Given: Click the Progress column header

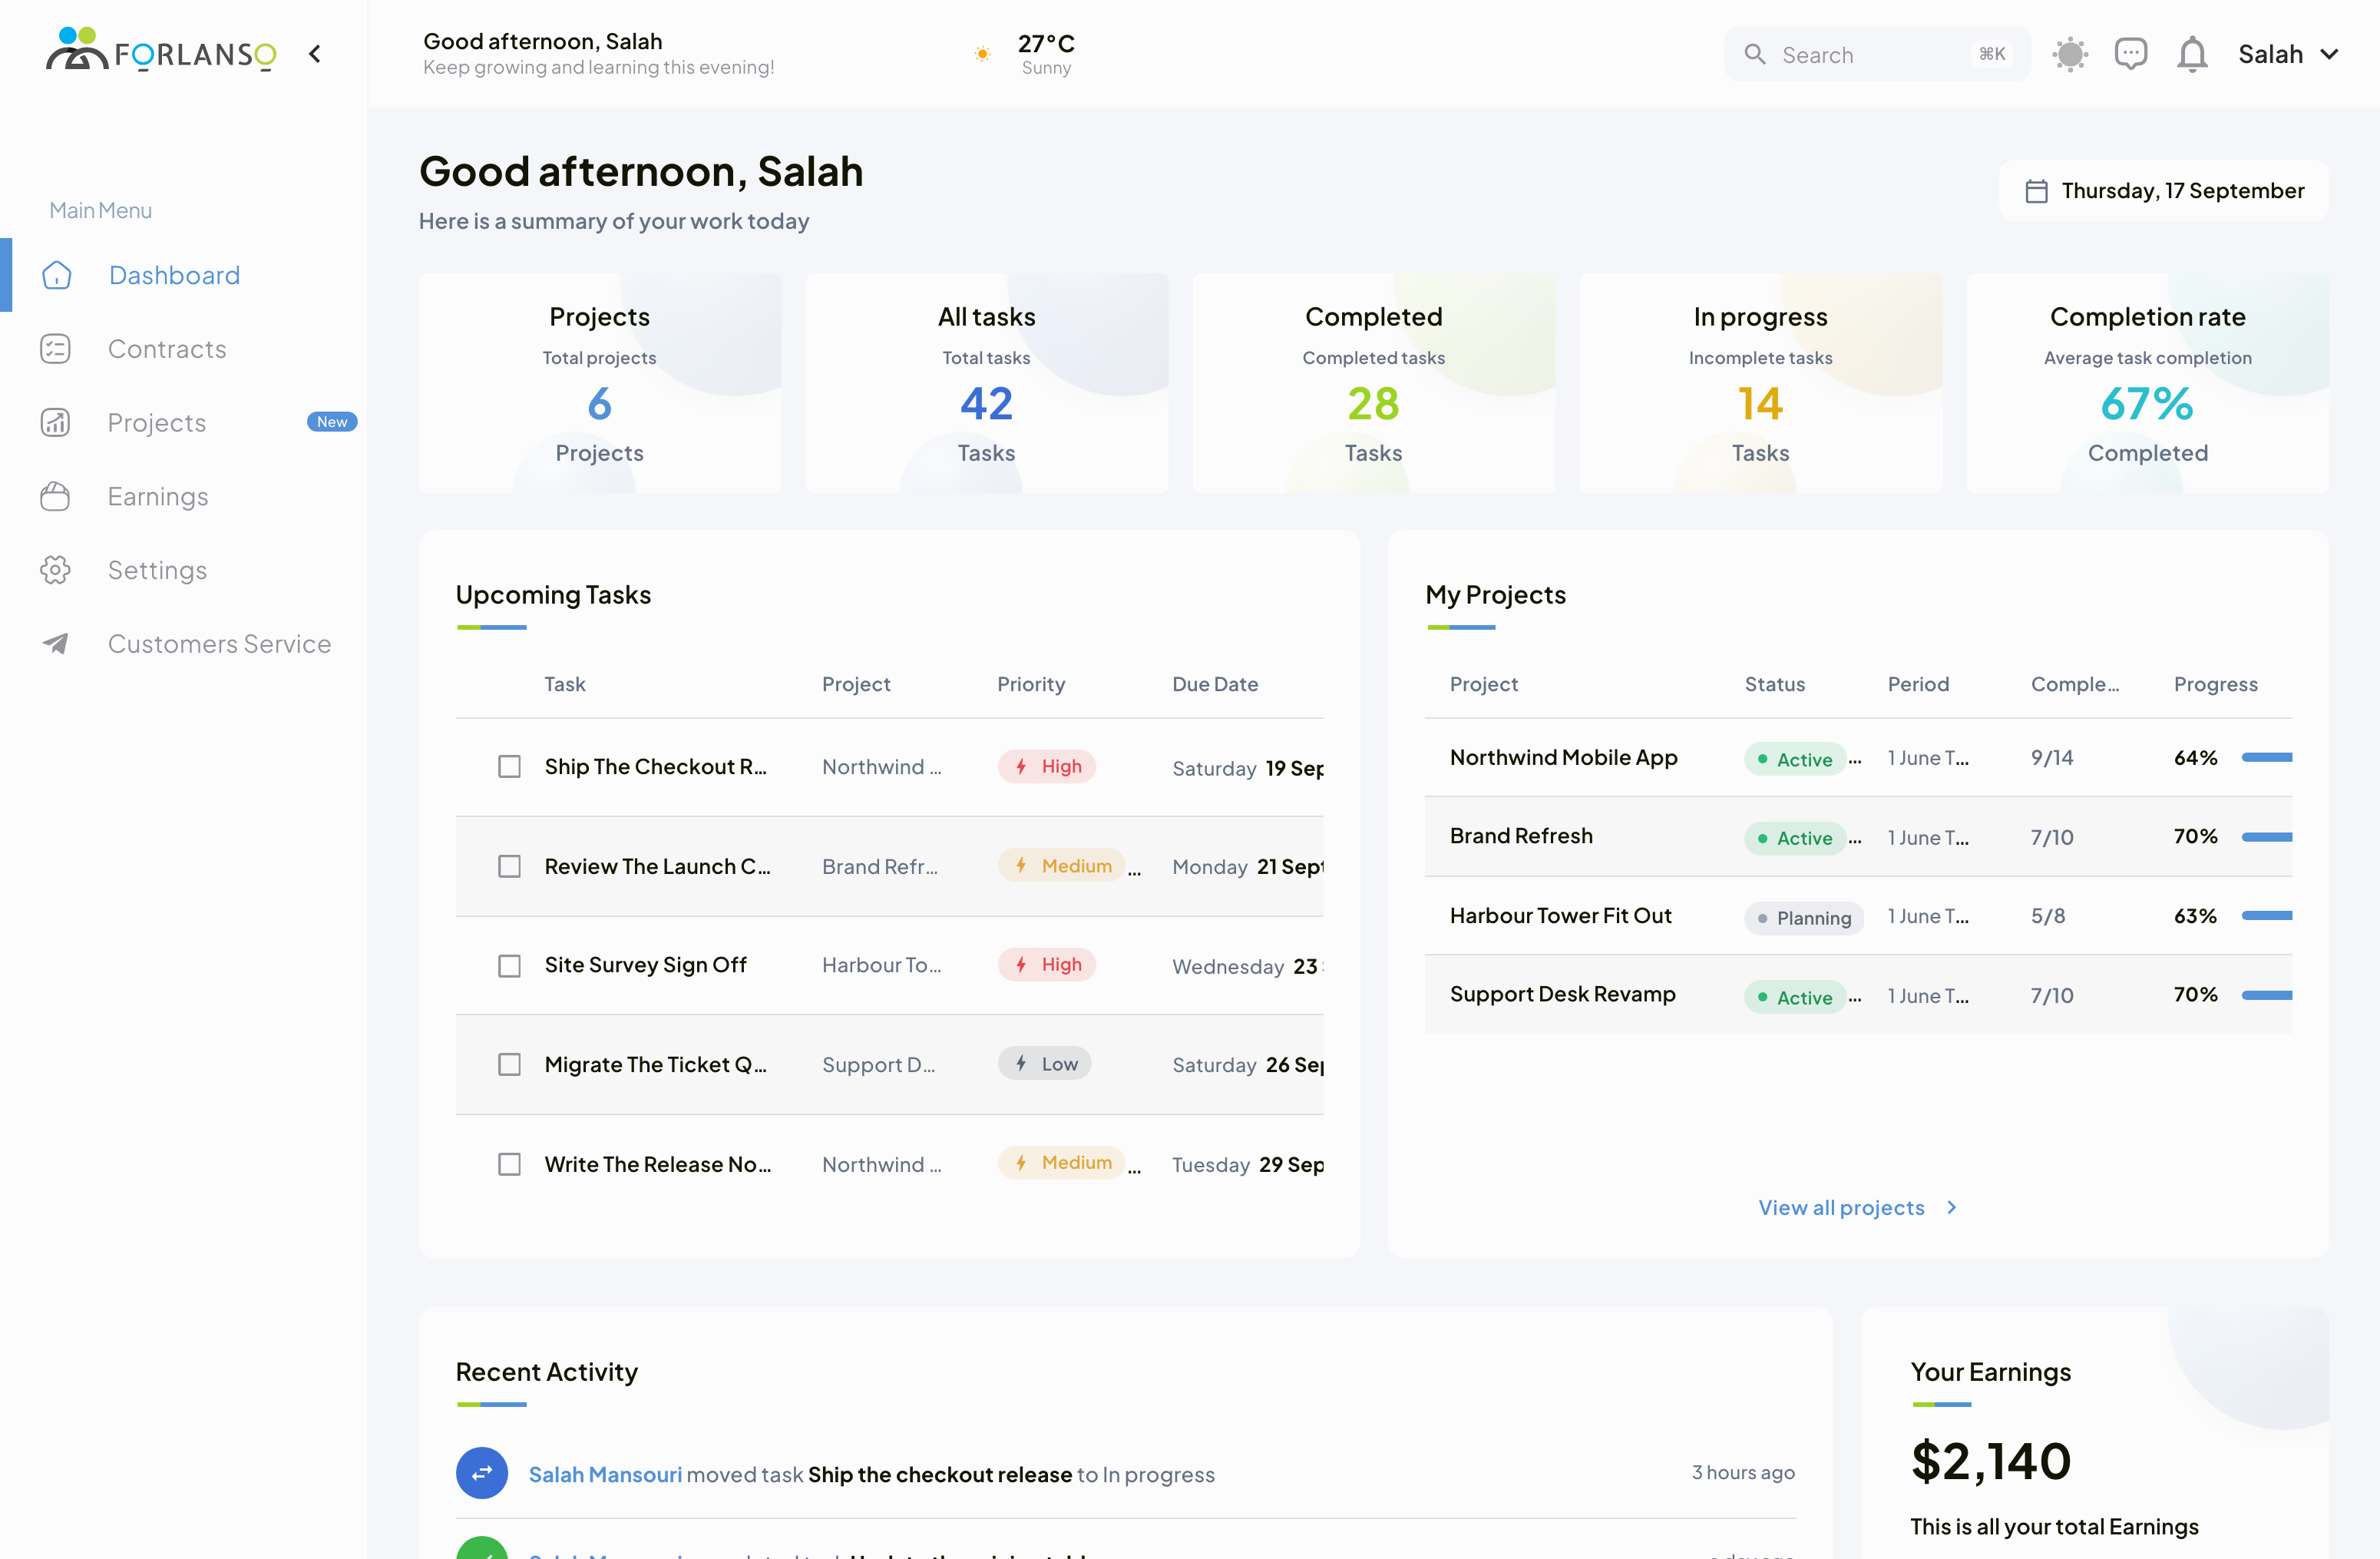Looking at the screenshot, I should (2215, 684).
